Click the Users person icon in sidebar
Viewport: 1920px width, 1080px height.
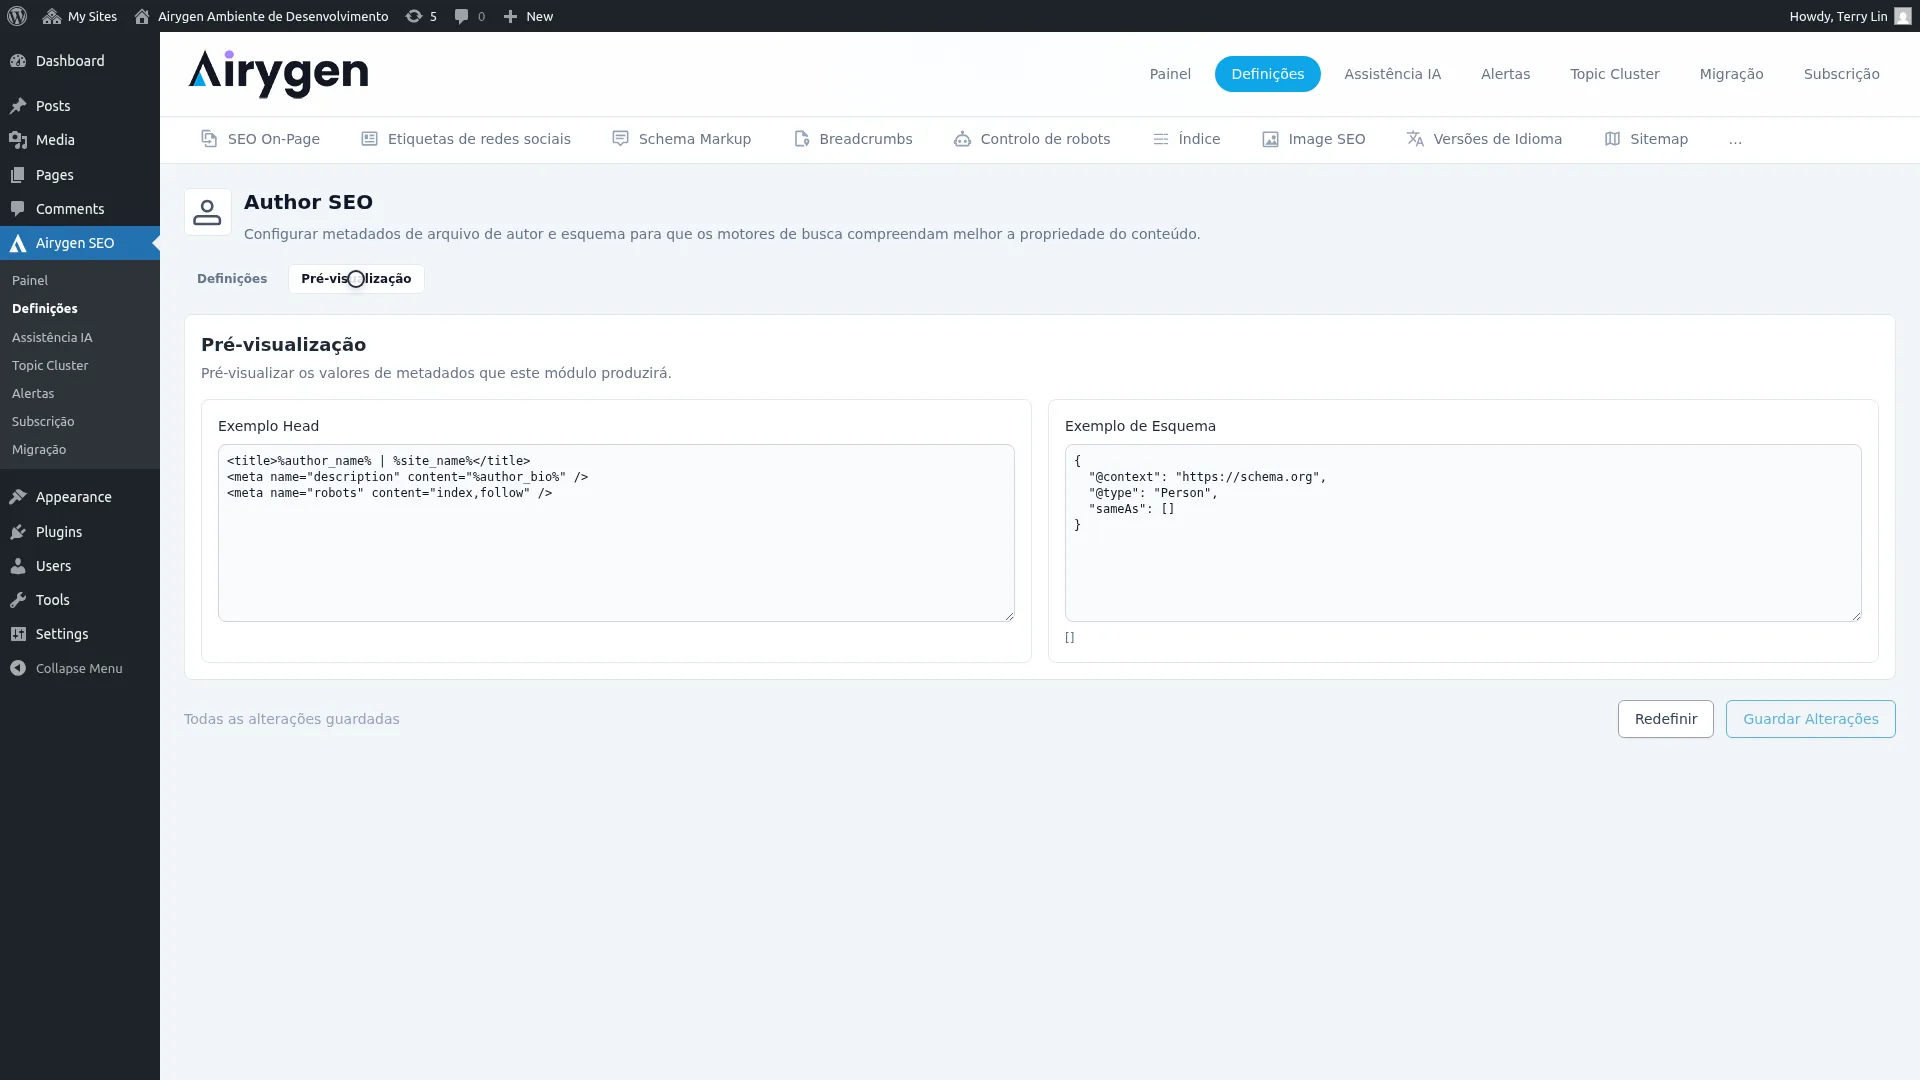[18, 566]
